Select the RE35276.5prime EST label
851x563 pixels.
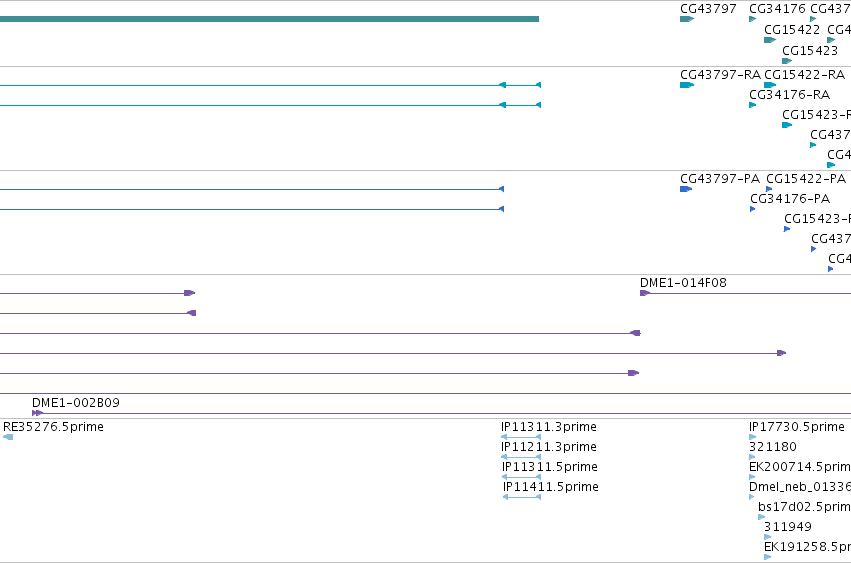tap(53, 427)
